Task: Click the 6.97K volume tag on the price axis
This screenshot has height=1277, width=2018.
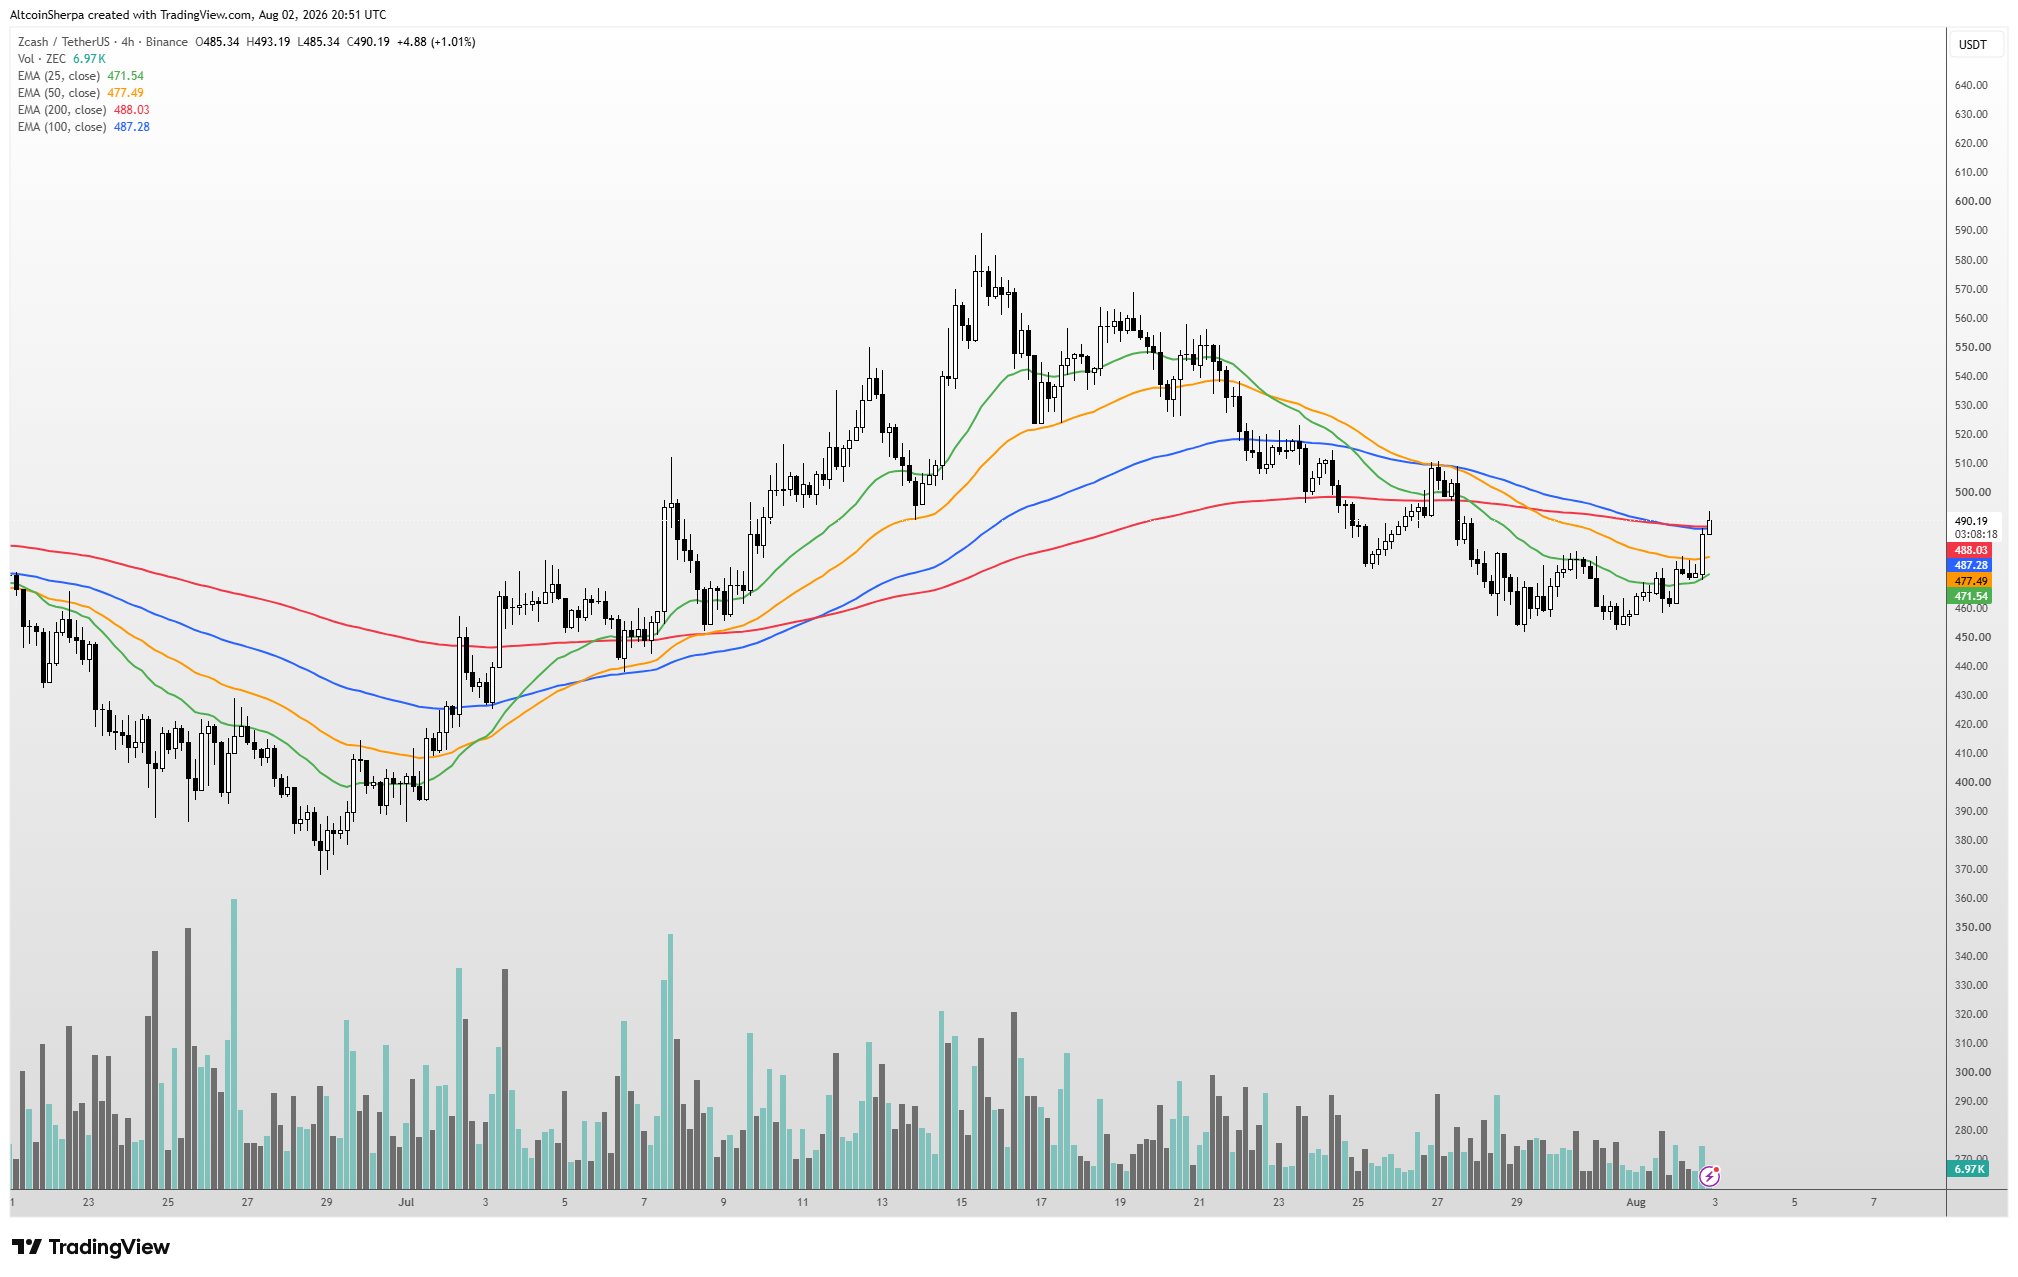Action: pos(1969,1169)
